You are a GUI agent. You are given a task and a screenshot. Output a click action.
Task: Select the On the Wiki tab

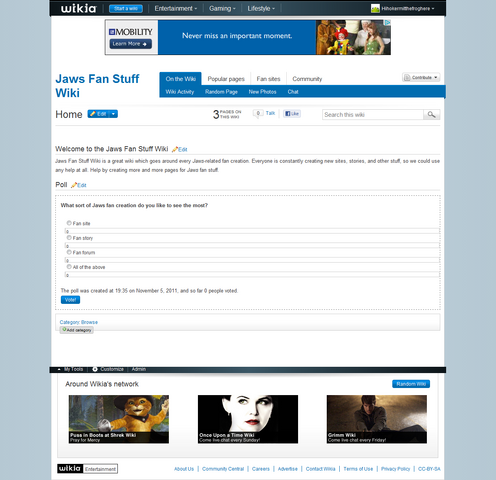coord(180,79)
